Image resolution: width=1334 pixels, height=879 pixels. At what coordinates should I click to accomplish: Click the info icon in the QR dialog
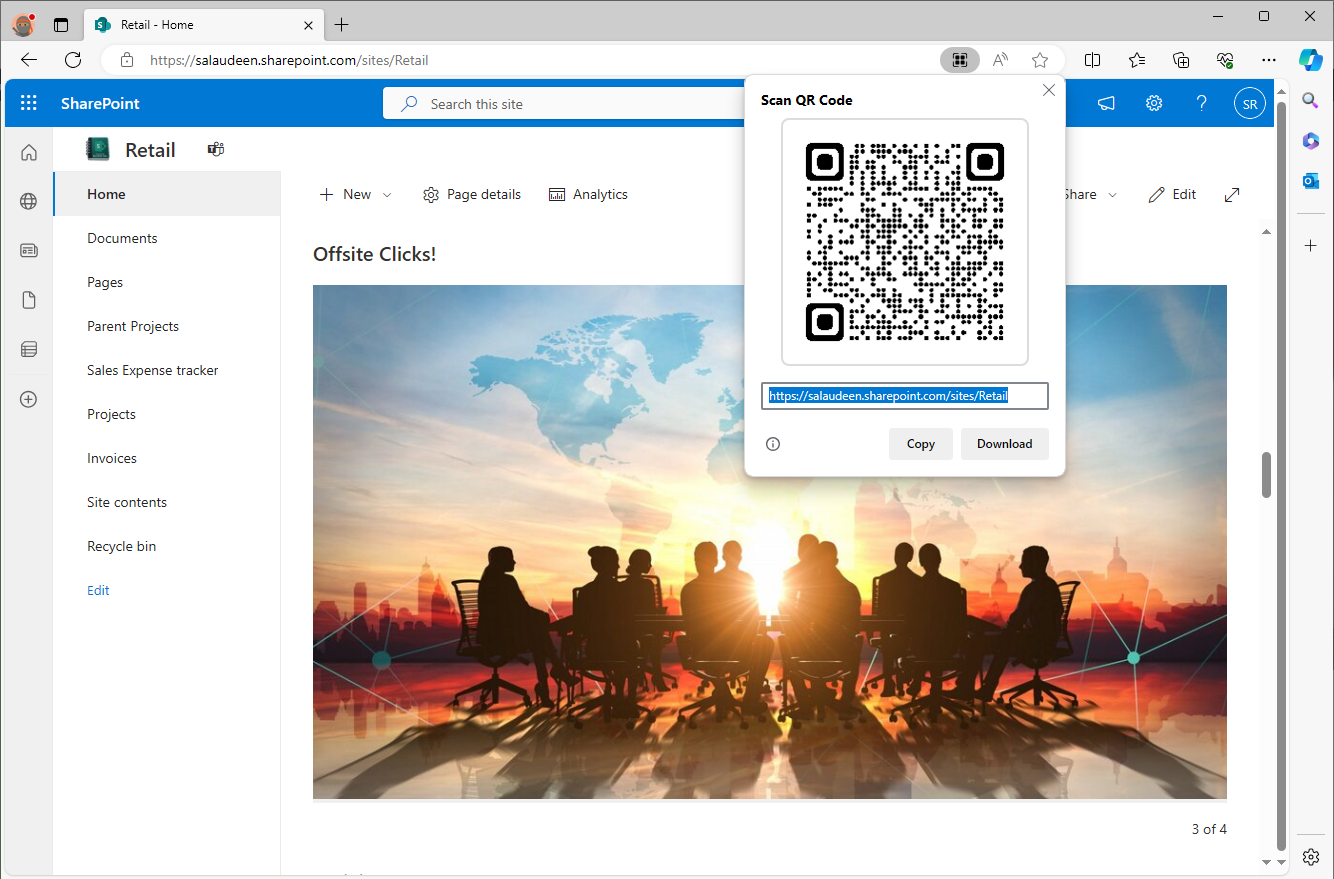772,443
